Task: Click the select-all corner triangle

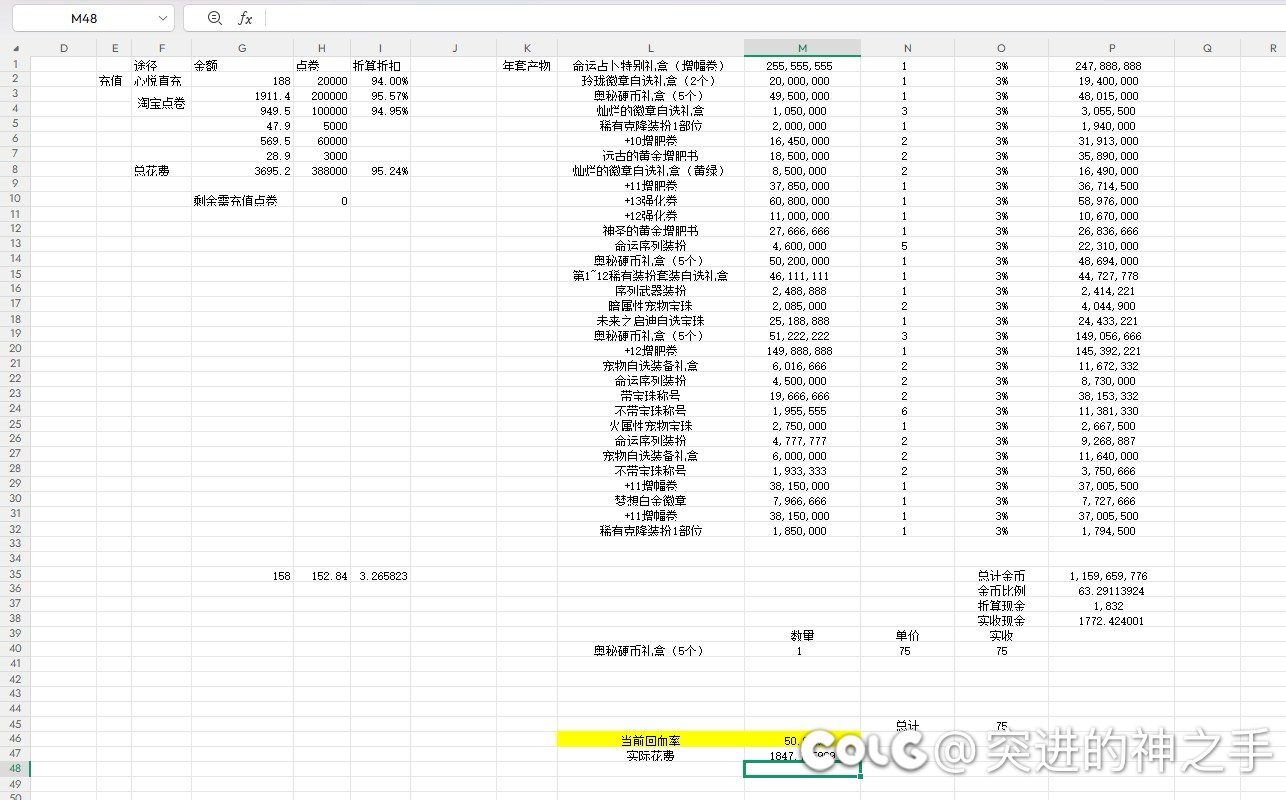Action: coord(15,48)
